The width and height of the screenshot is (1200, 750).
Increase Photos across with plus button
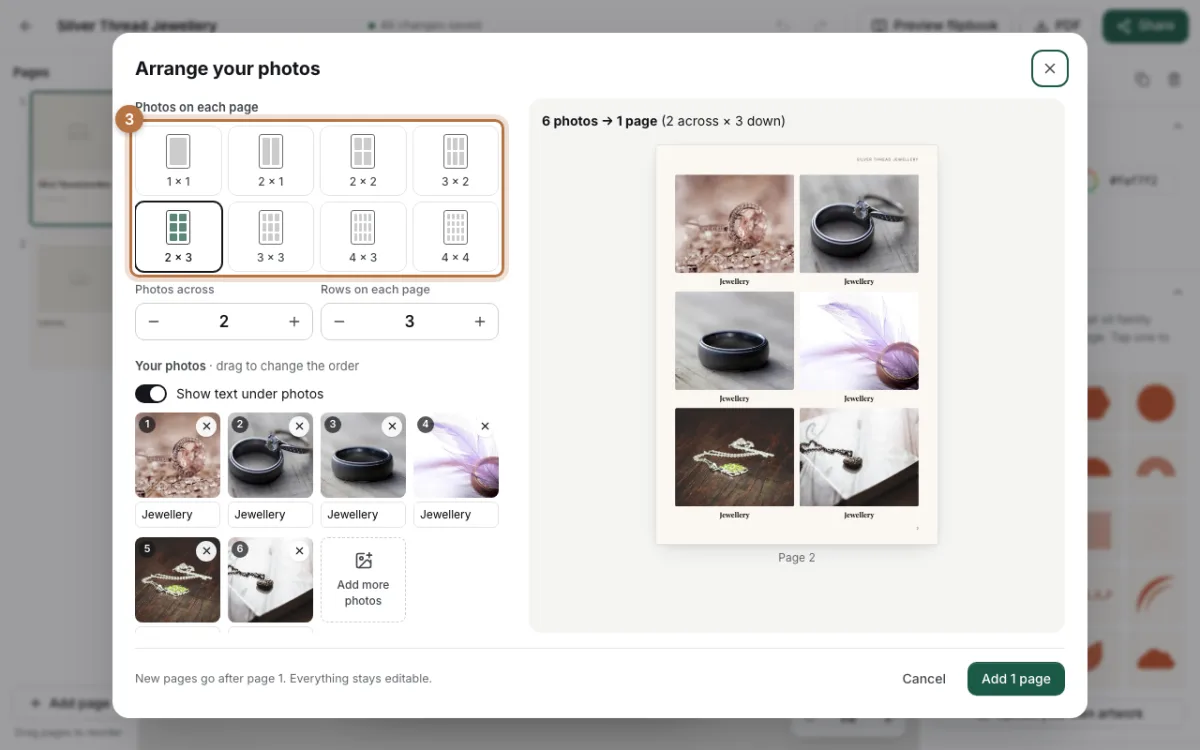tap(294, 321)
